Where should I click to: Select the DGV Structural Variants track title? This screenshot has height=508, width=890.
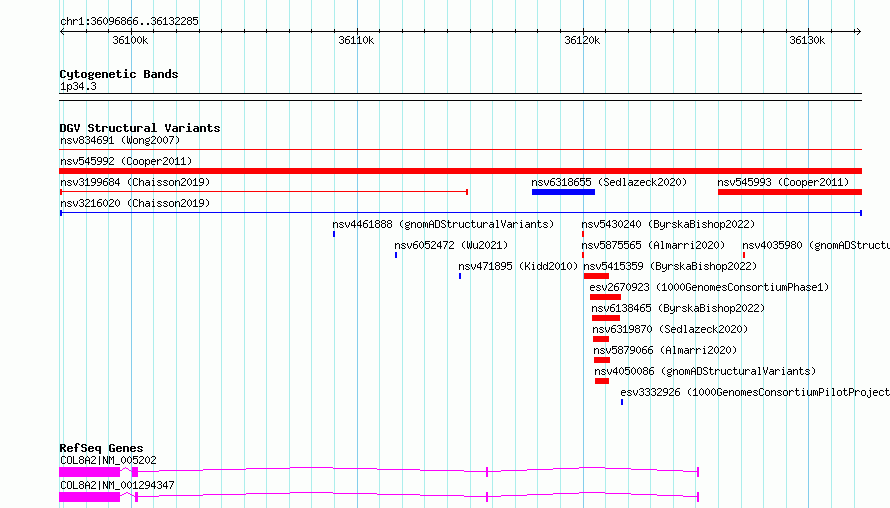(140, 128)
